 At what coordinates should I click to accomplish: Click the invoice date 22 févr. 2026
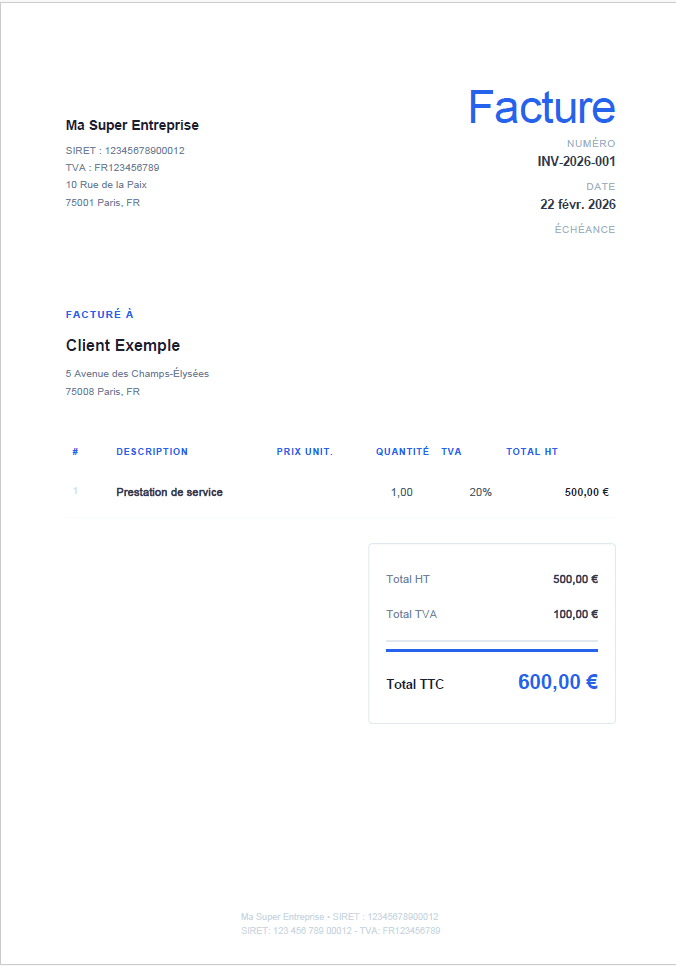click(578, 204)
